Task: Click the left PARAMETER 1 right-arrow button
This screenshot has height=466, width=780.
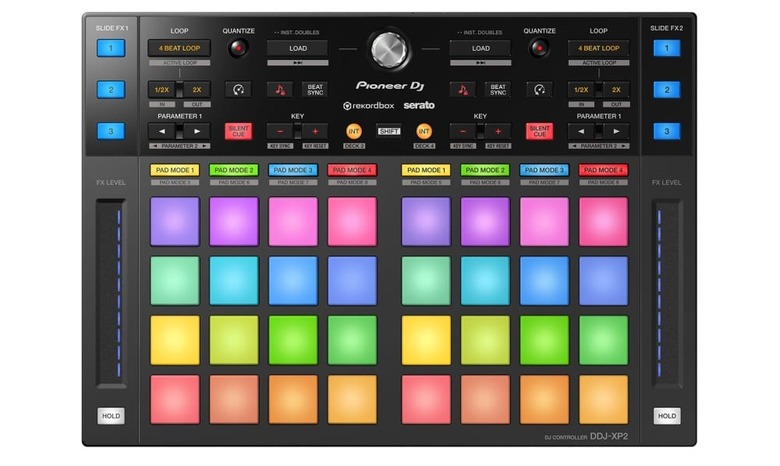Action: tap(197, 131)
